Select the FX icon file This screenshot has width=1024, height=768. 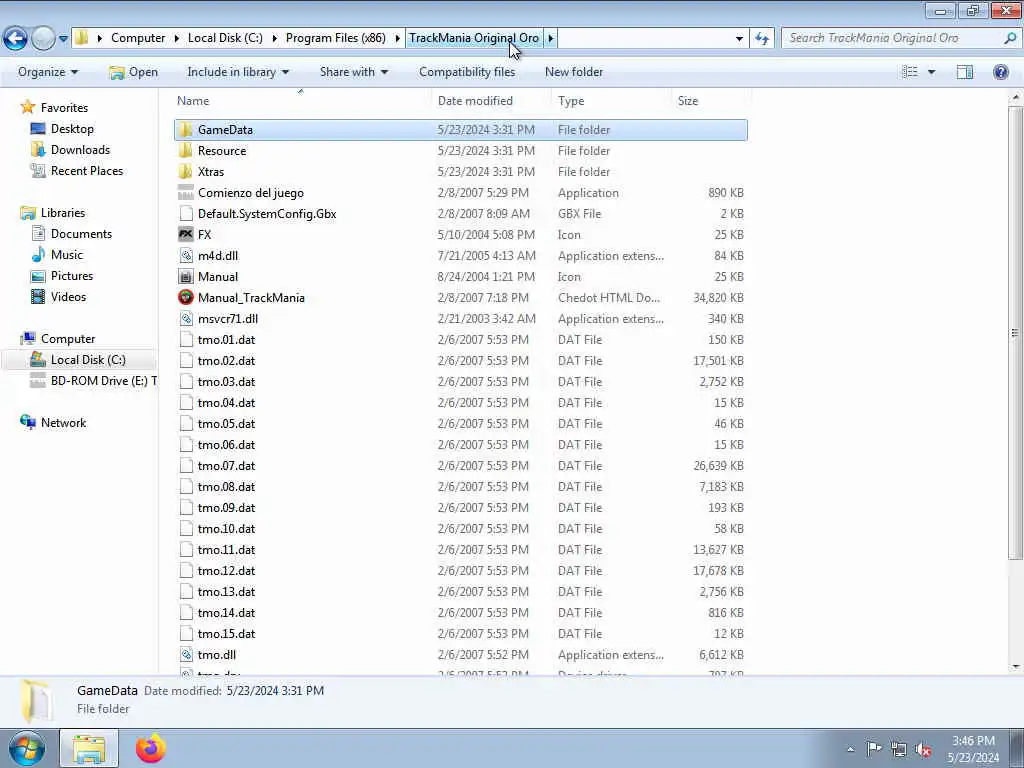tap(186, 234)
